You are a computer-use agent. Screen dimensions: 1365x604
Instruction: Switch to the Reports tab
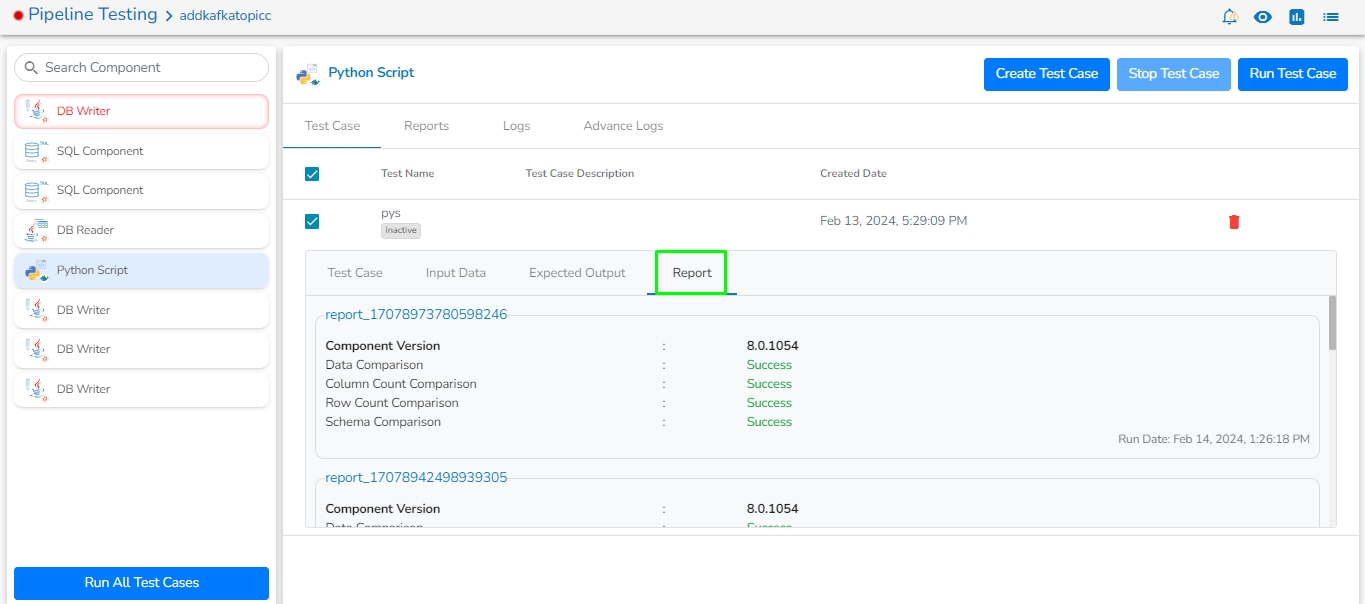426,126
